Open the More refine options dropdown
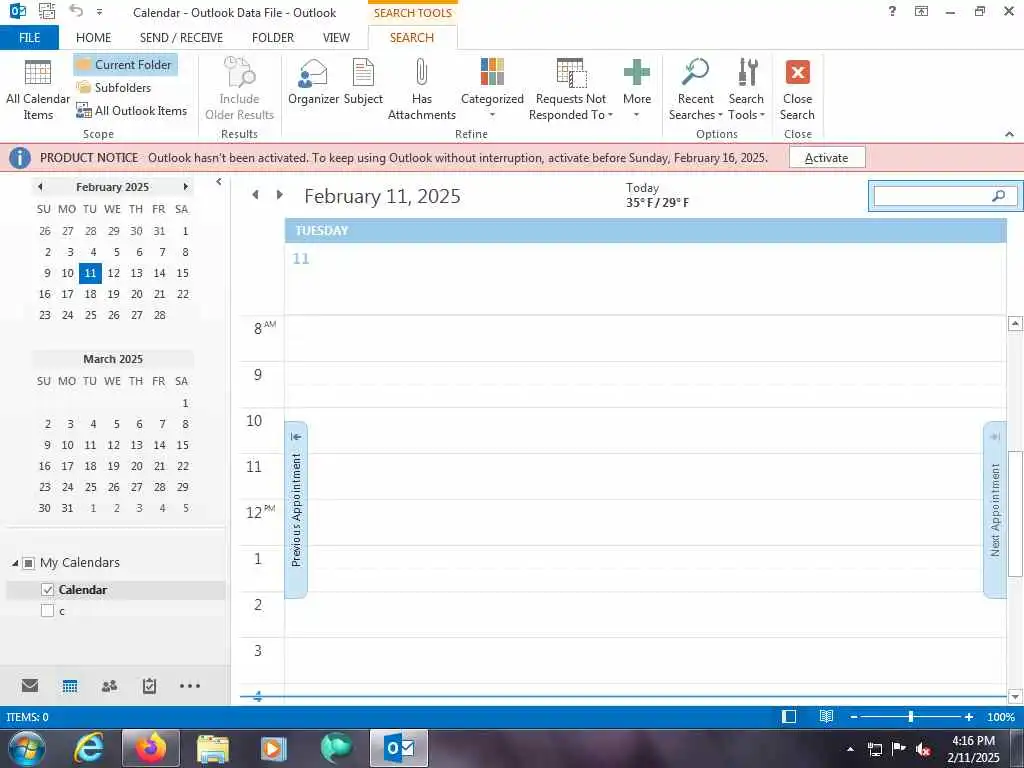 click(x=637, y=89)
